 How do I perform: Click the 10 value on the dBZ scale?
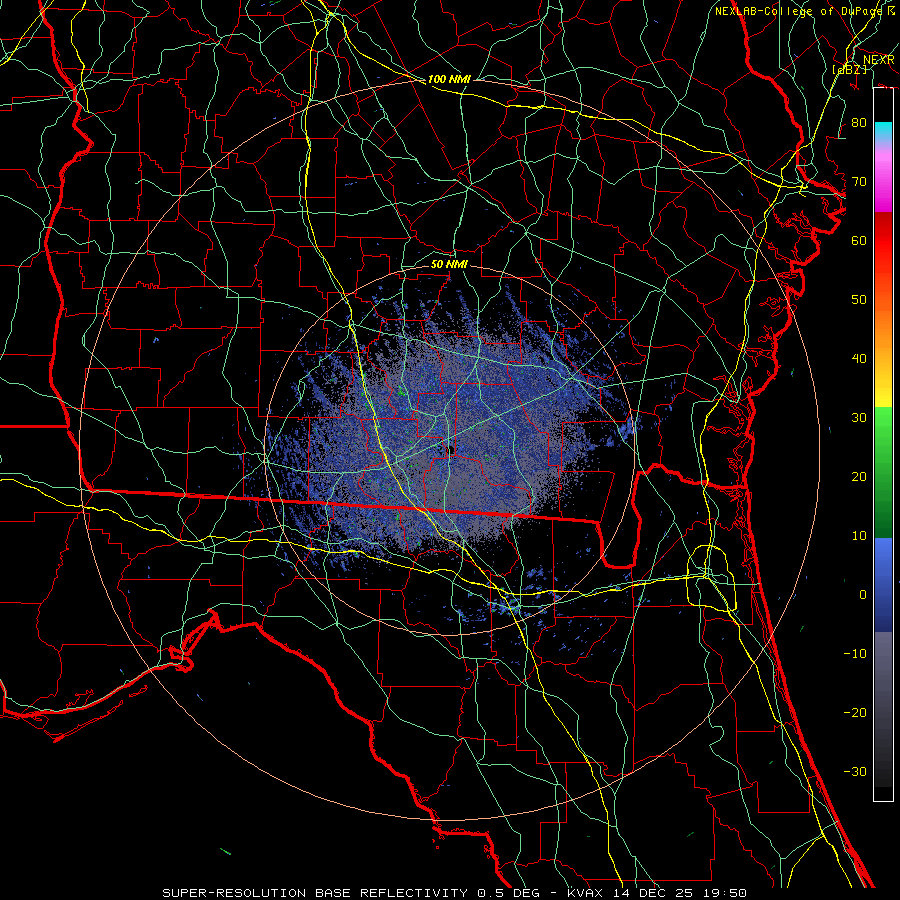coord(859,536)
